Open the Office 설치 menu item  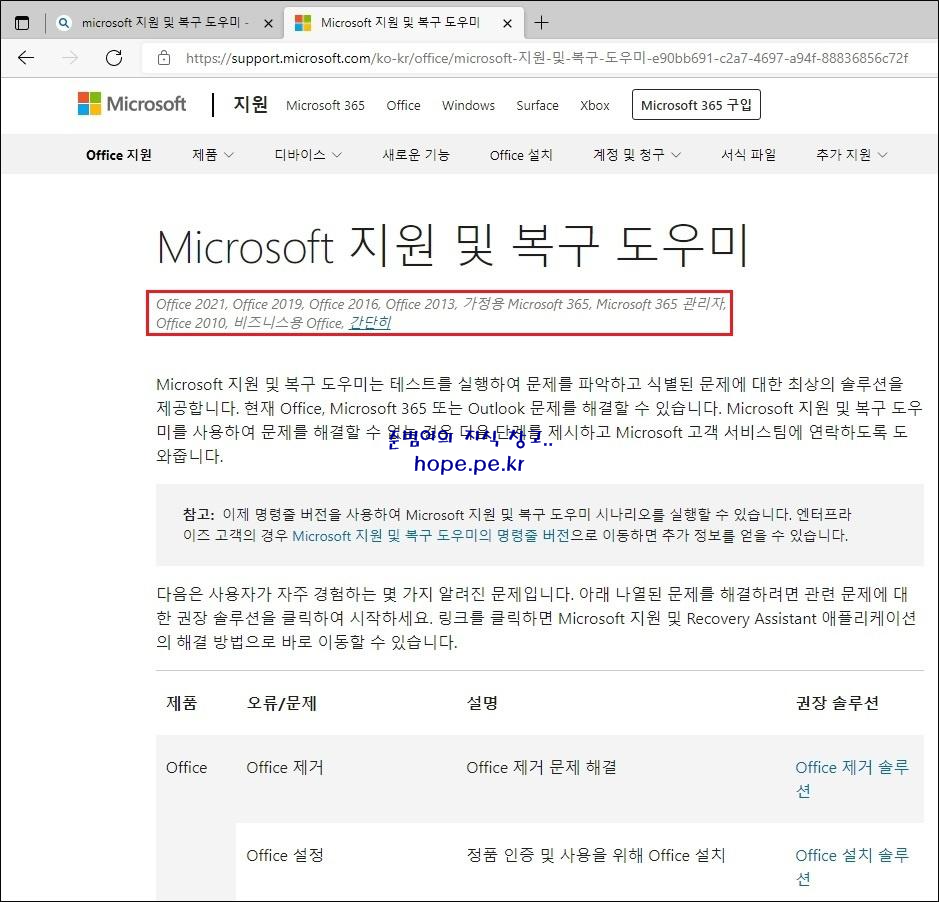click(x=521, y=155)
